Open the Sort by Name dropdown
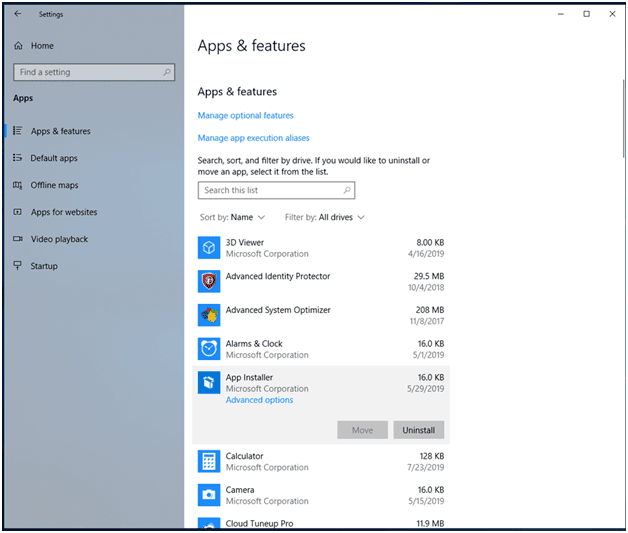Image resolution: width=628 pixels, height=533 pixels. click(x=232, y=217)
